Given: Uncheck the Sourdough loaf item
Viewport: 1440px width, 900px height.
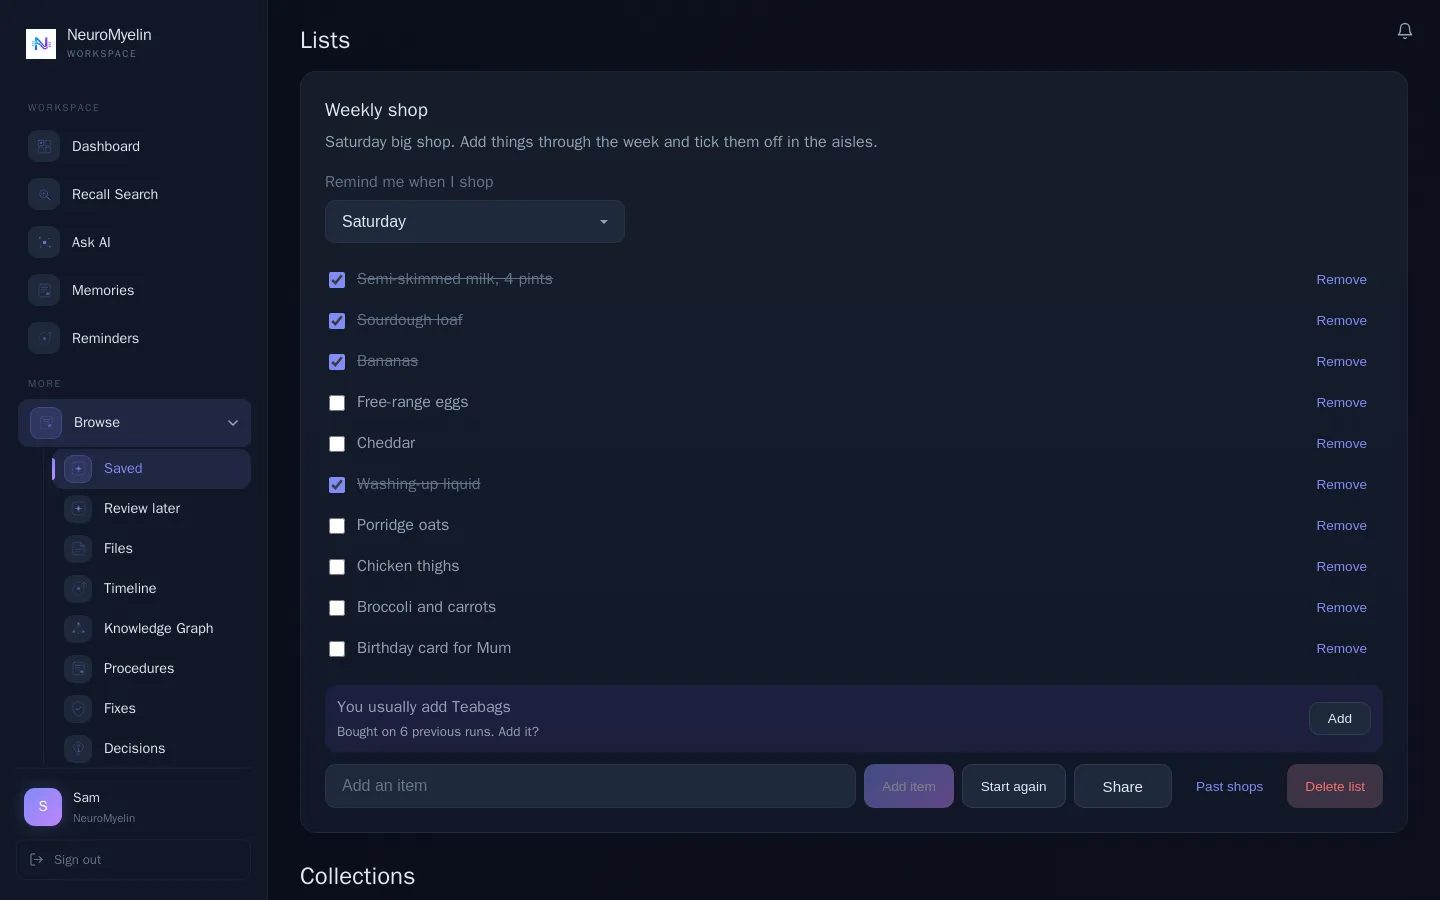Looking at the screenshot, I should [337, 321].
